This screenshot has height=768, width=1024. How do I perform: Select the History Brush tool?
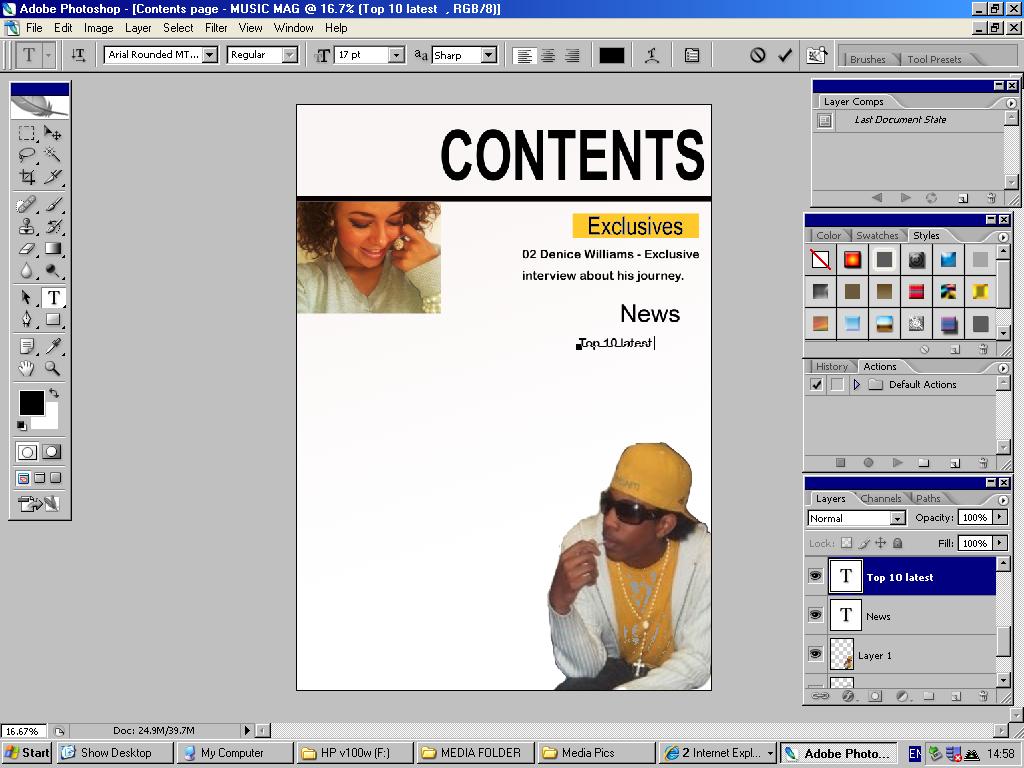pyautogui.click(x=53, y=227)
